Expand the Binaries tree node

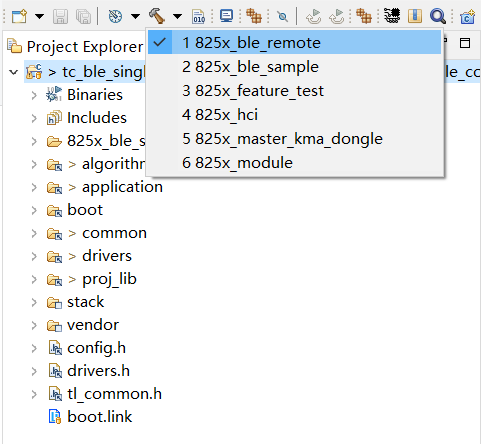[34, 95]
